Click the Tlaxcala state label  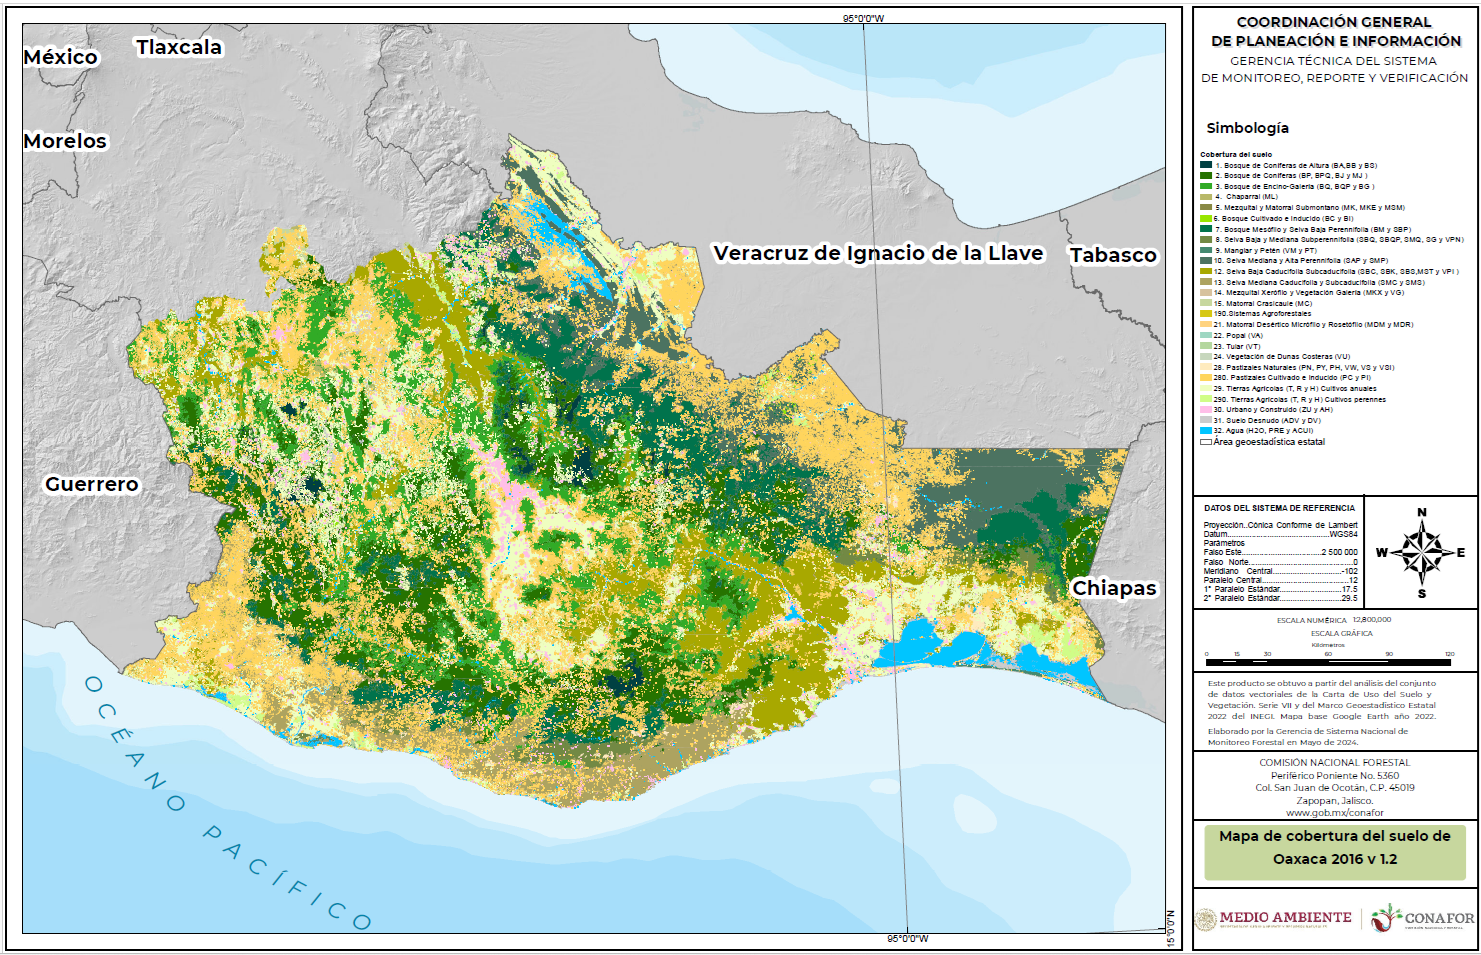(179, 47)
